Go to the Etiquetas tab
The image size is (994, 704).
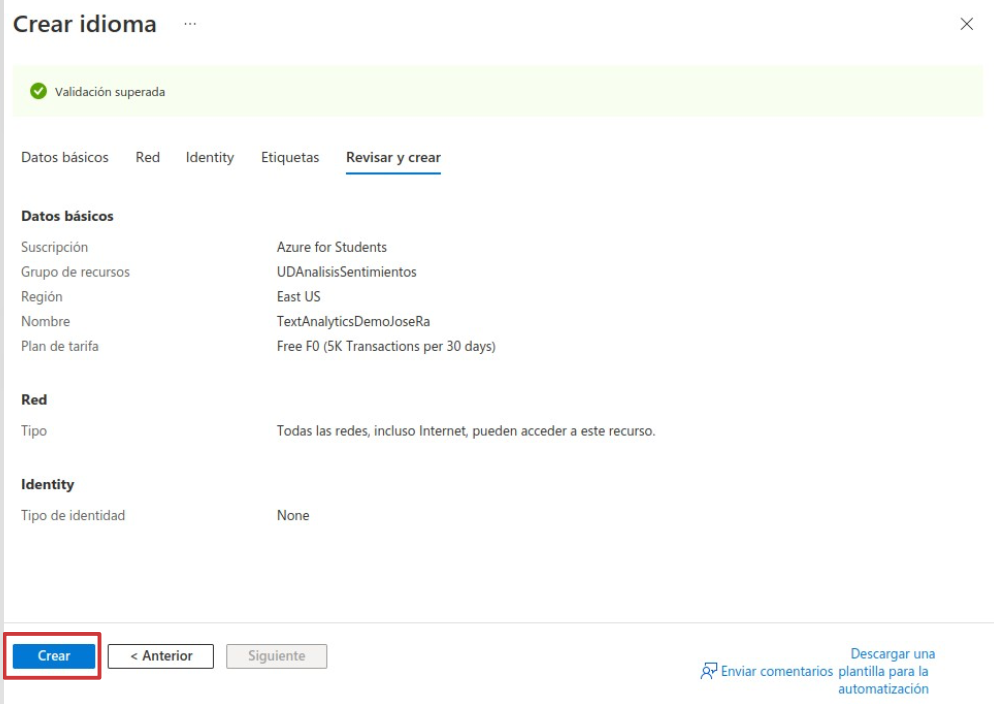tap(289, 156)
